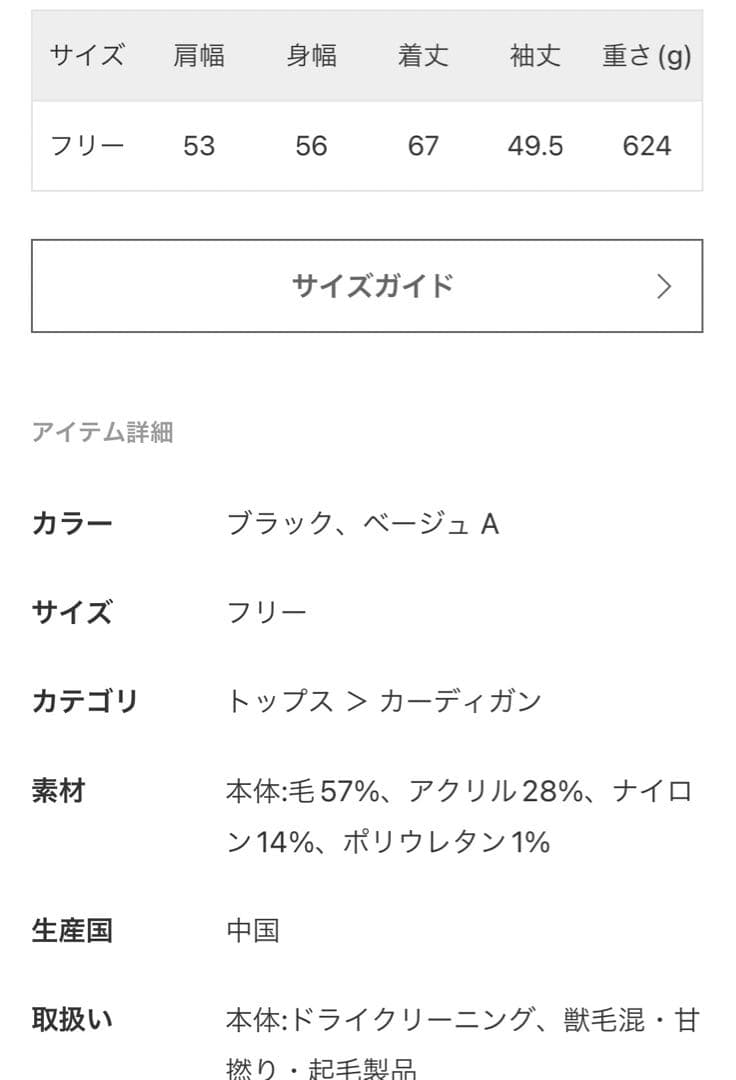Viewport: 736px width, 1080px height.
Task: Select the ブラック、ベージュ A color text
Action: click(362, 523)
